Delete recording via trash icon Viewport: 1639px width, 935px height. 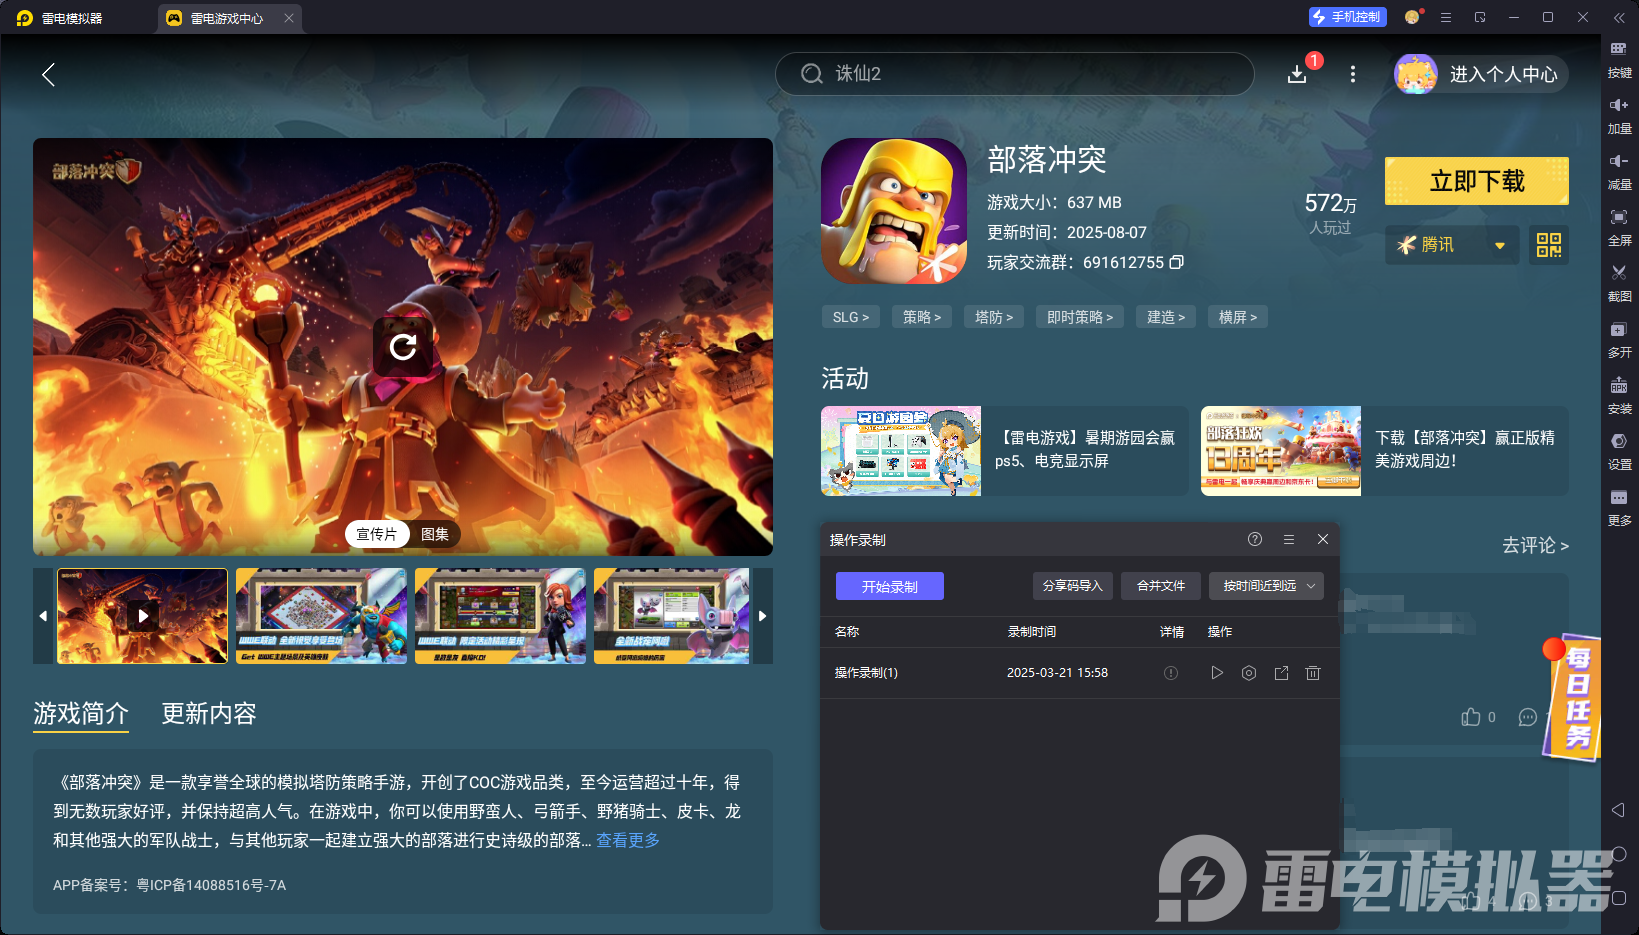1313,673
